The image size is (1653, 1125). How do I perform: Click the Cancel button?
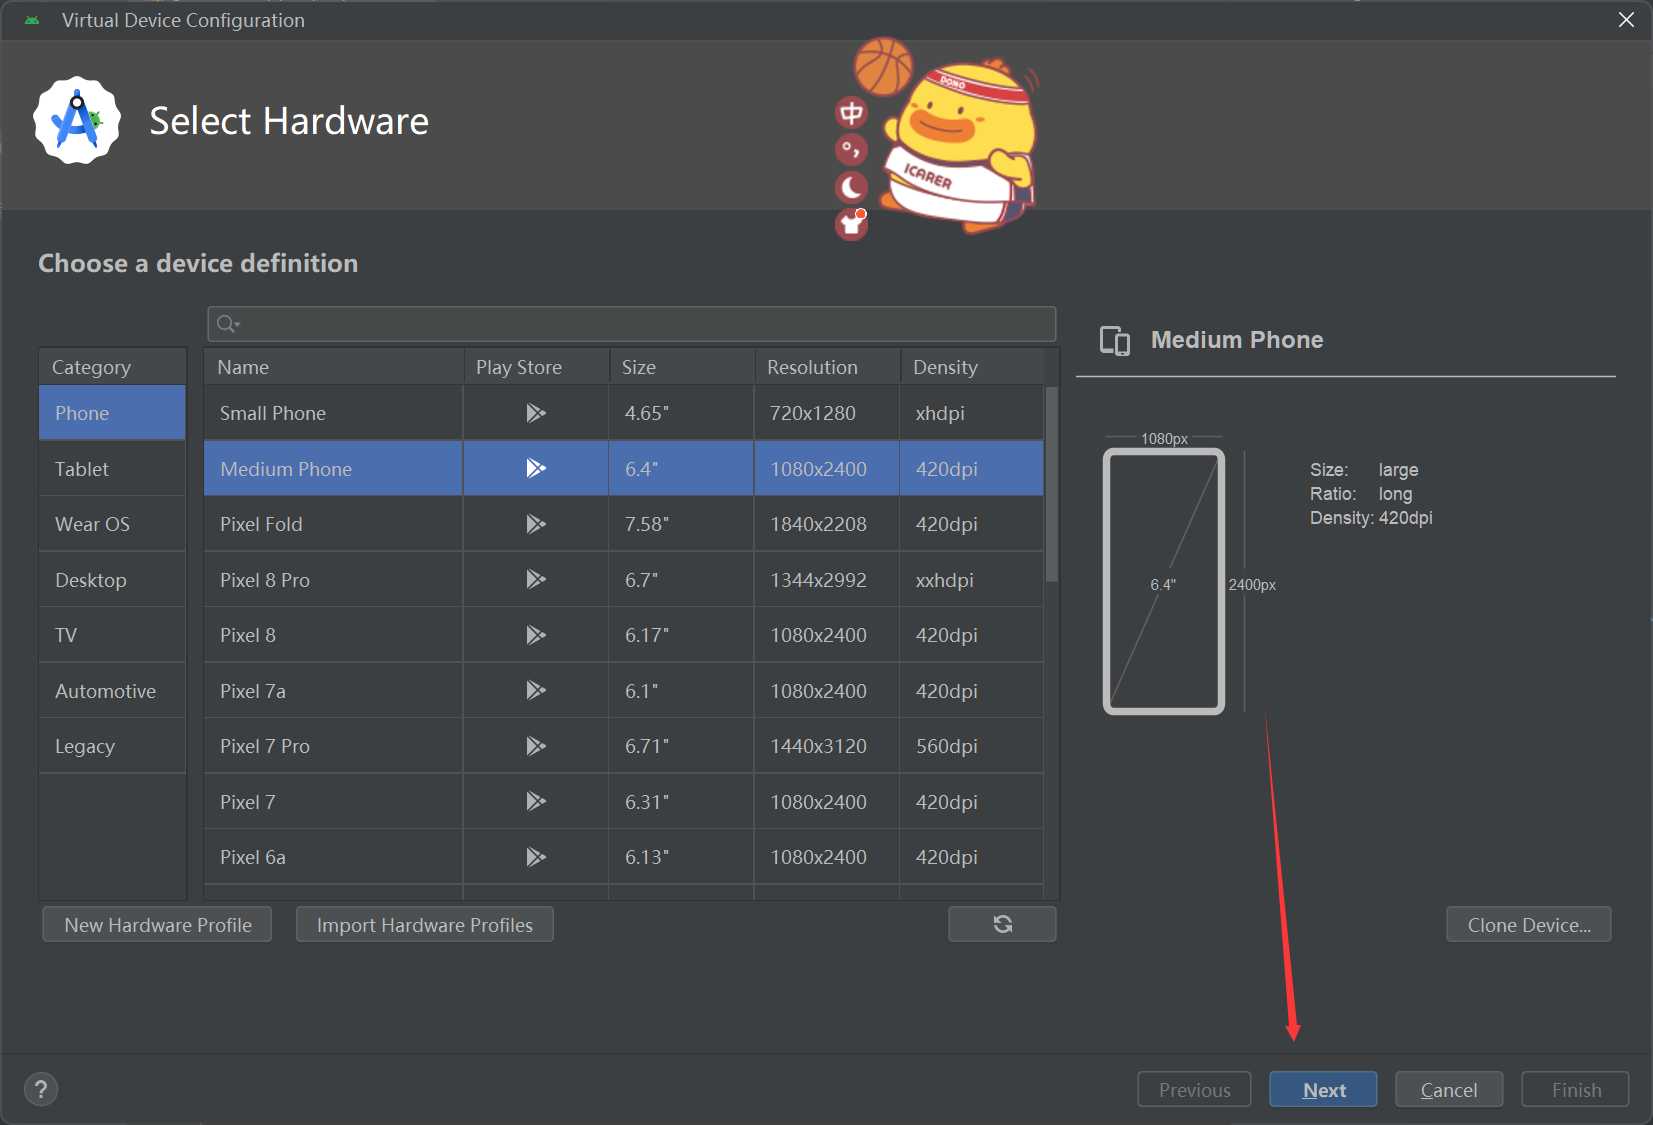1449,1090
